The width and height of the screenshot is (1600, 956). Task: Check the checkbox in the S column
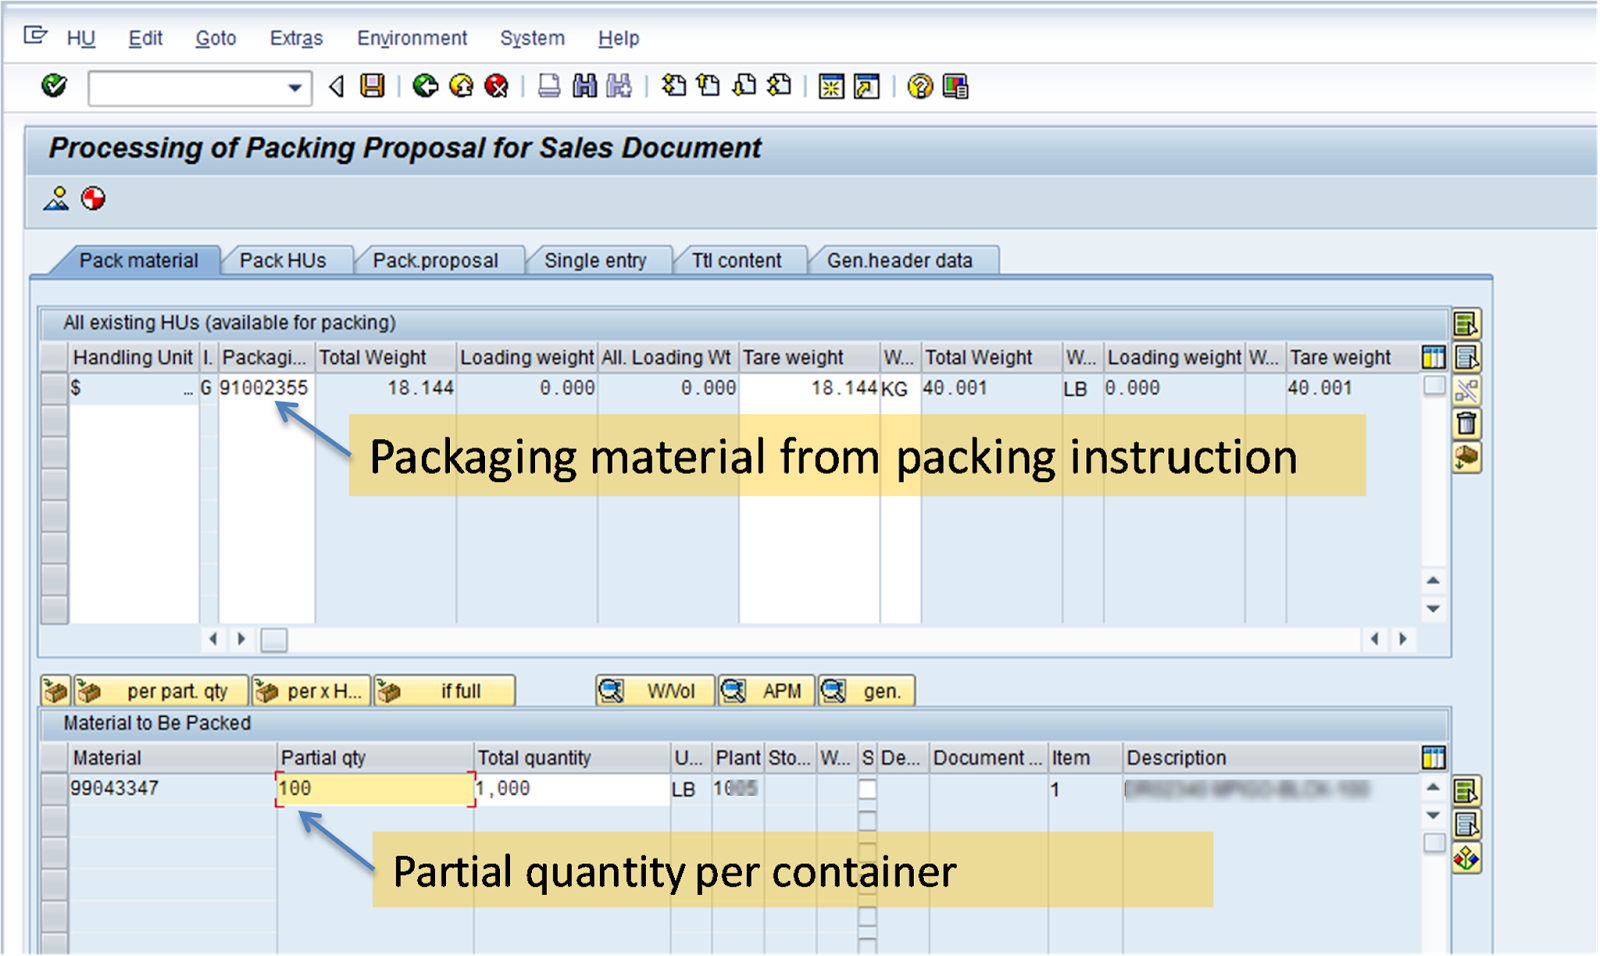(x=866, y=789)
